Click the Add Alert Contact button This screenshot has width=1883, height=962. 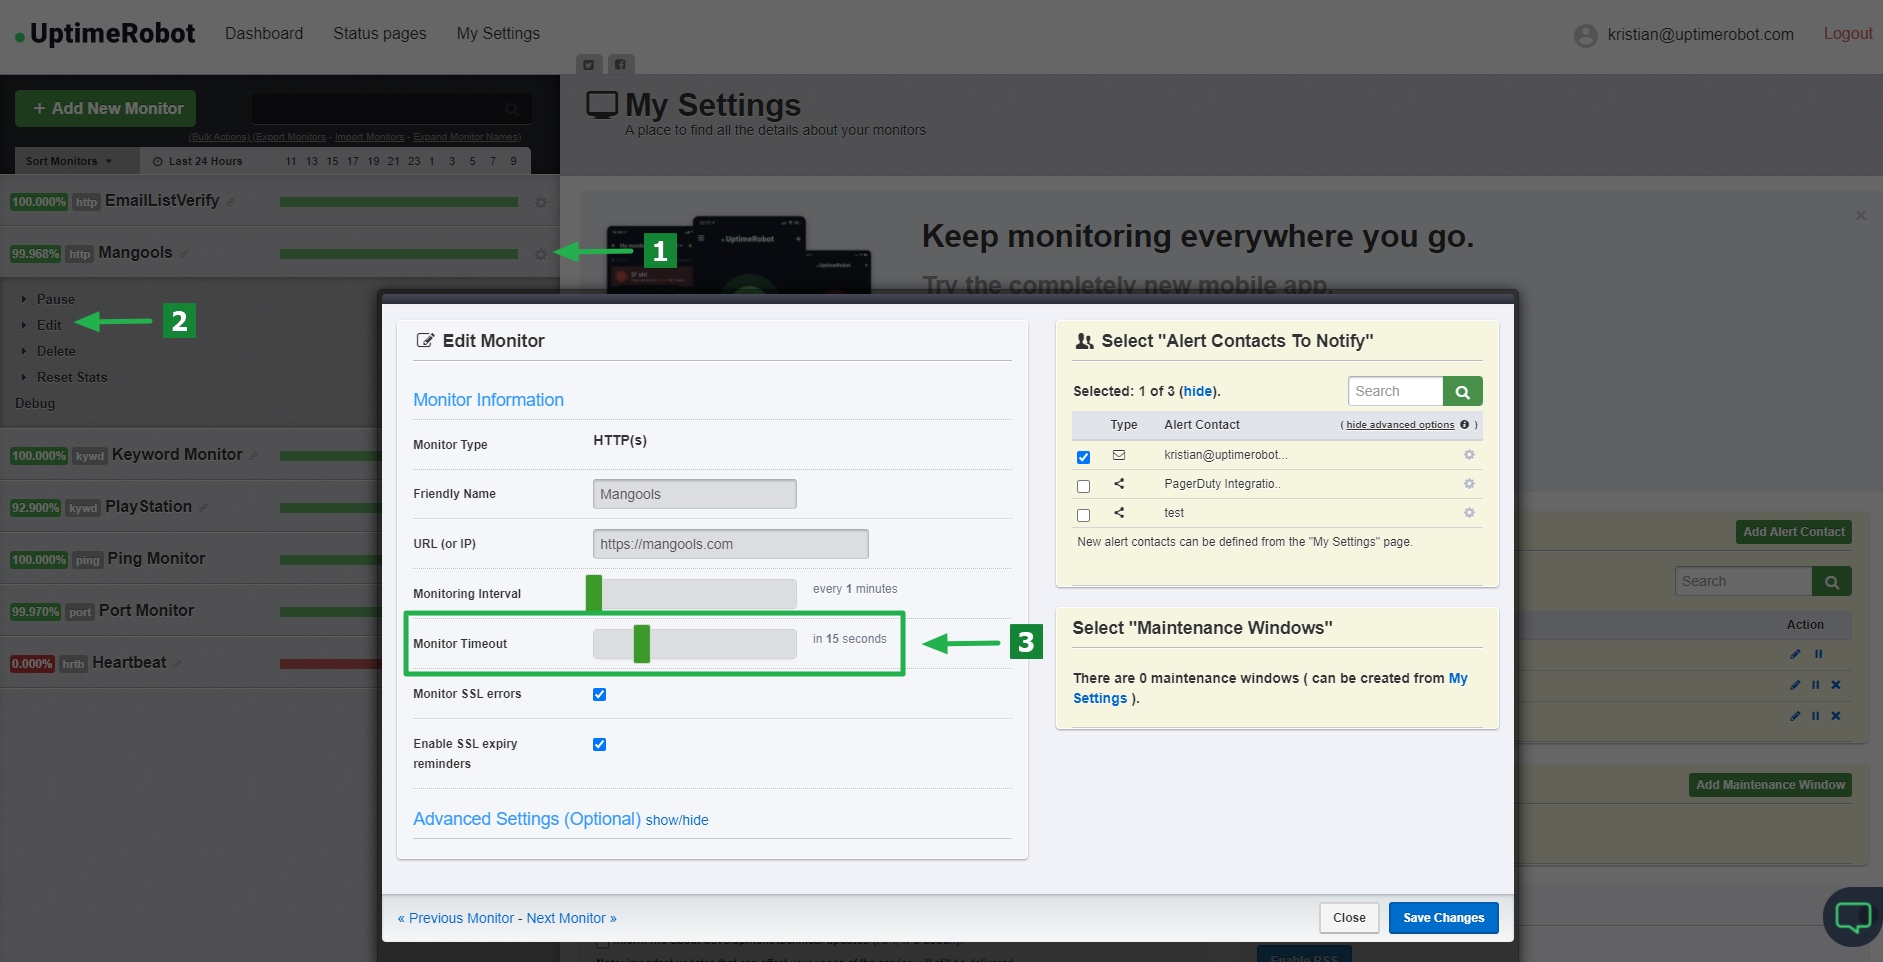tap(1794, 532)
